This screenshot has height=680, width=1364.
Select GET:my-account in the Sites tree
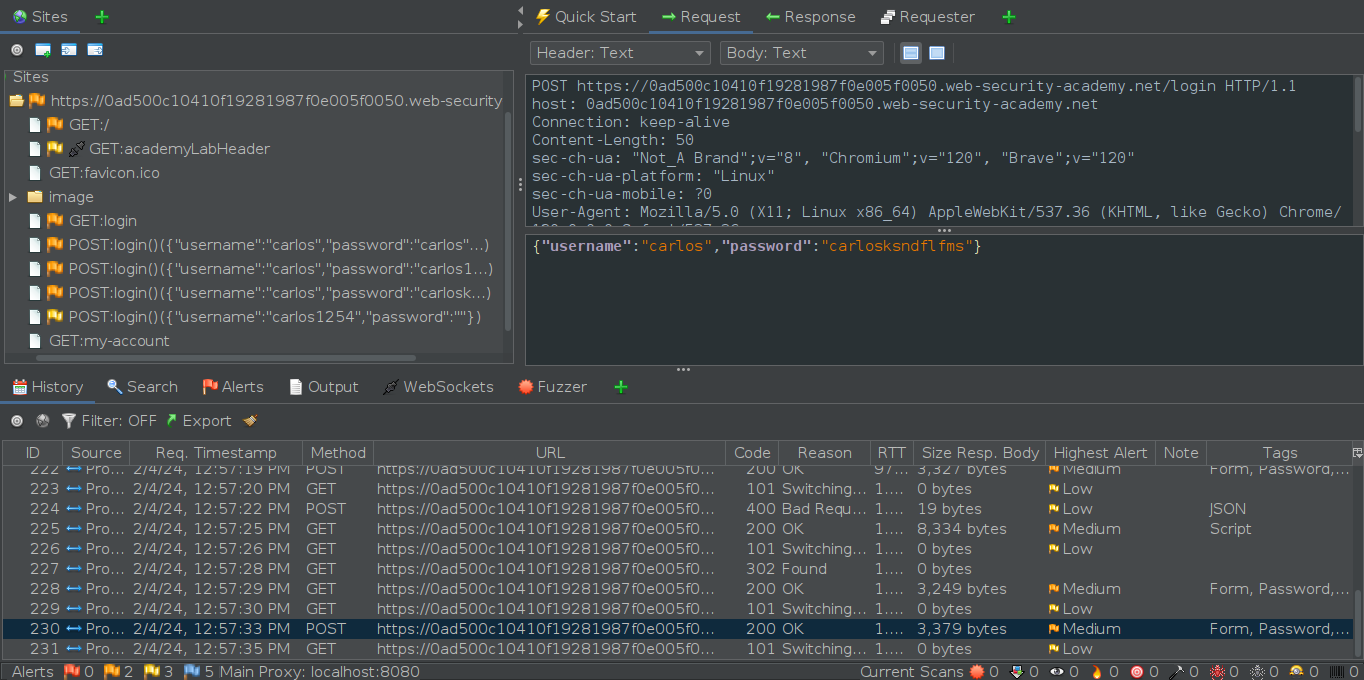[x=109, y=341]
